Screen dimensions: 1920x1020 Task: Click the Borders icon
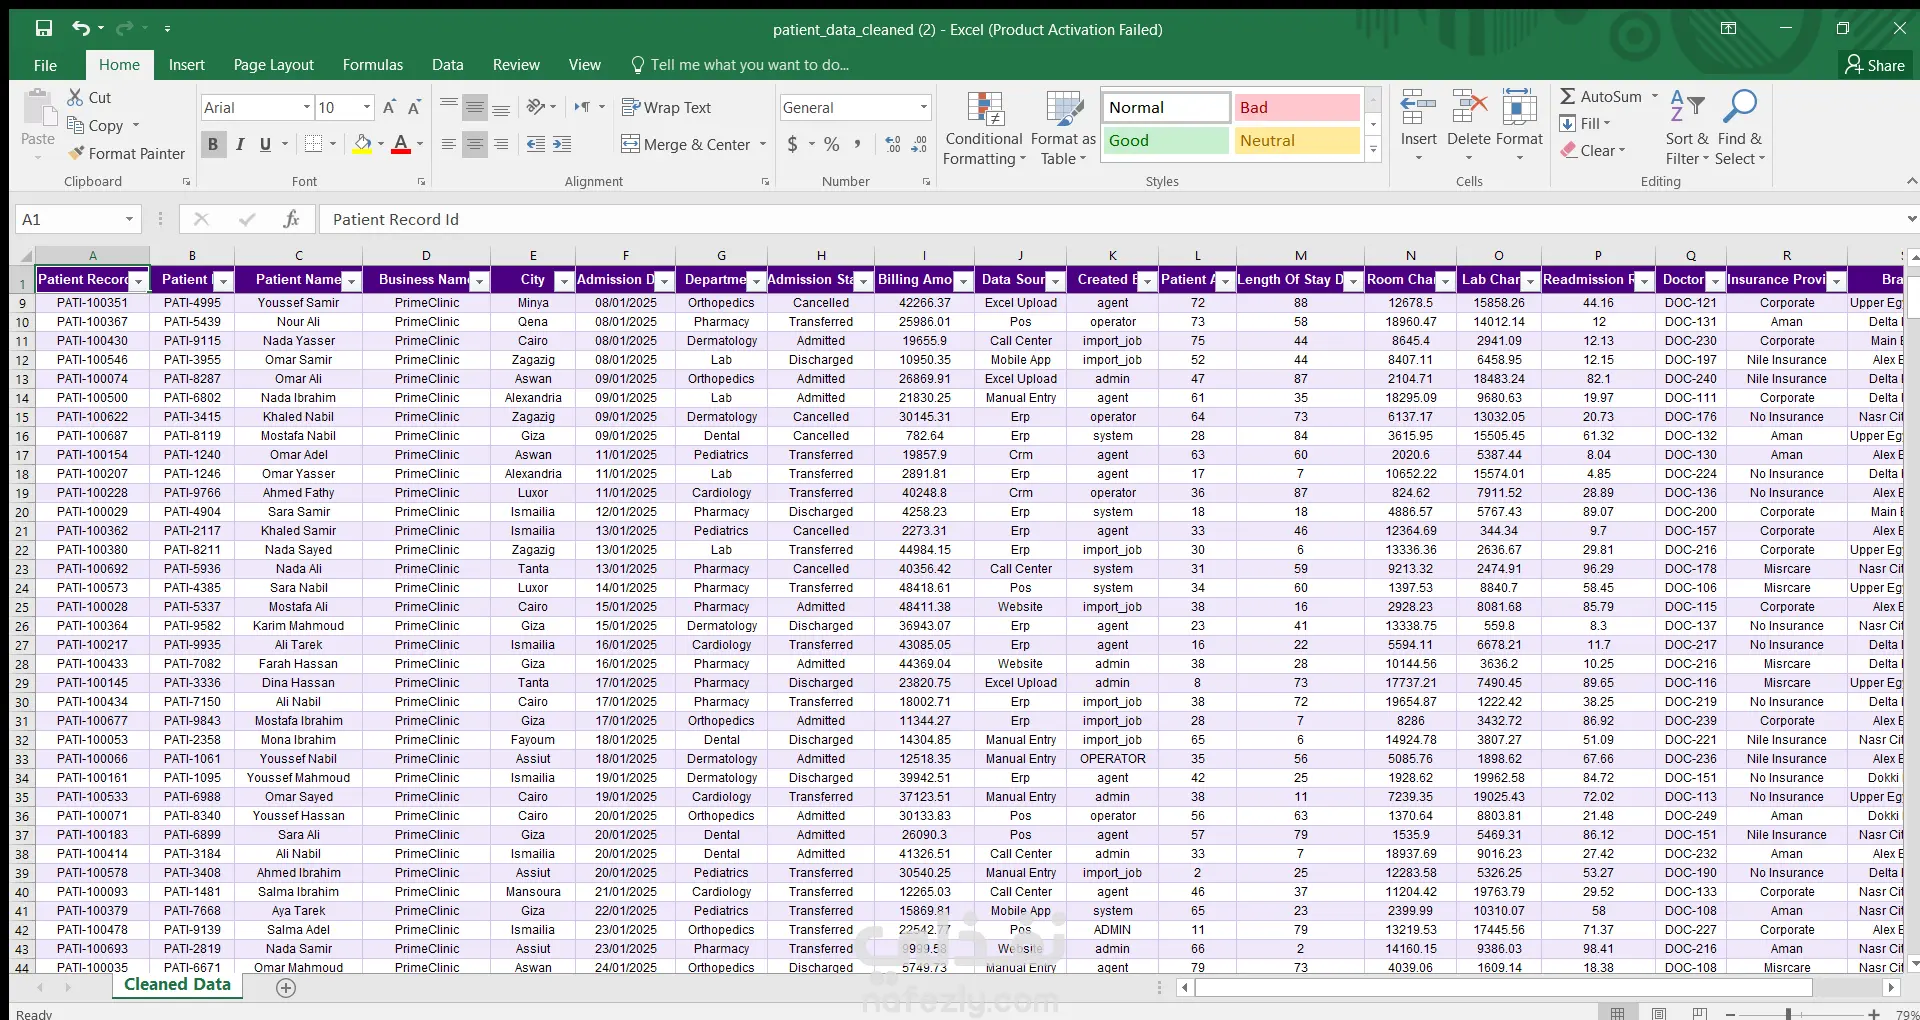[313, 144]
